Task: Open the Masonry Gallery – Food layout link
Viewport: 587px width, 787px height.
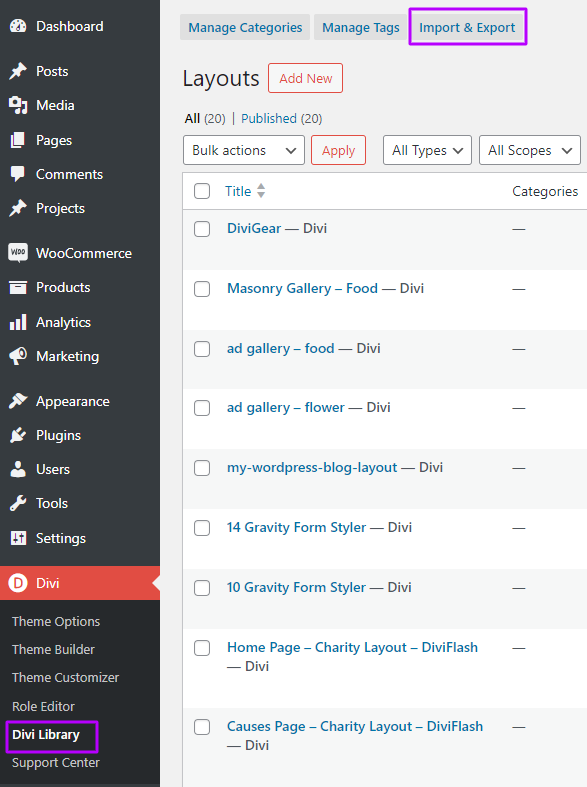Action: coord(303,288)
